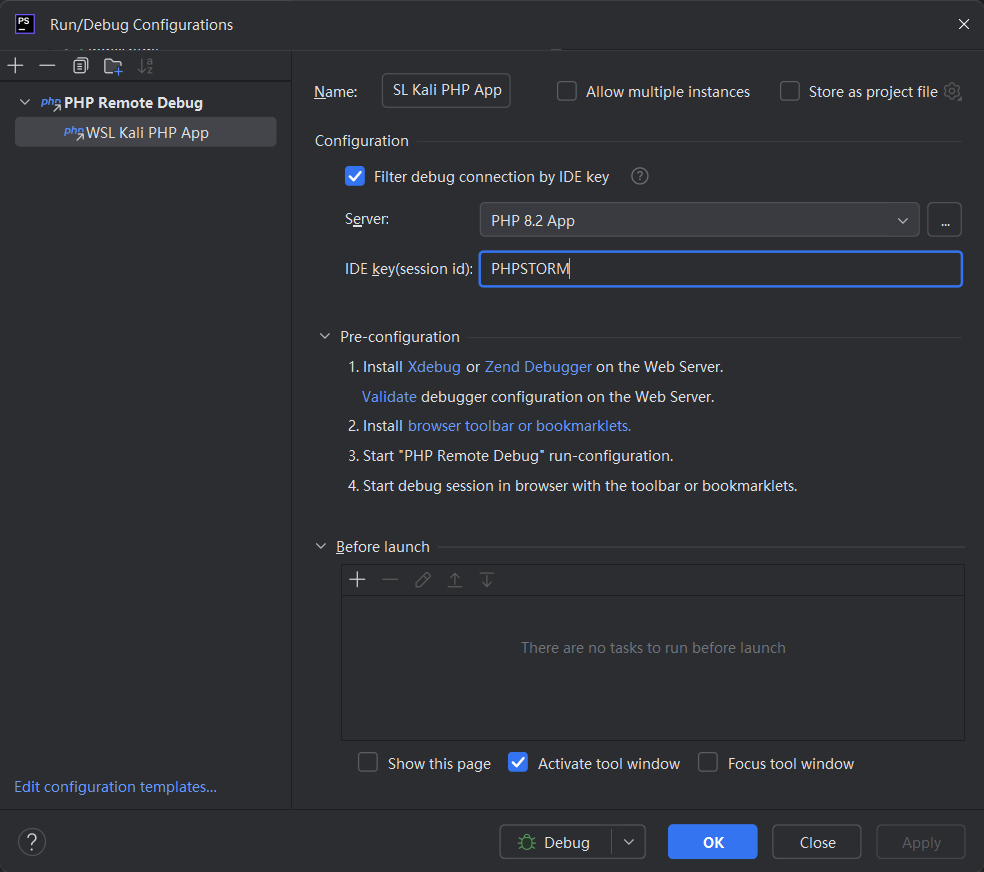Open servers dialog via ellipsis button
Screen dimensions: 984x872
click(944, 220)
